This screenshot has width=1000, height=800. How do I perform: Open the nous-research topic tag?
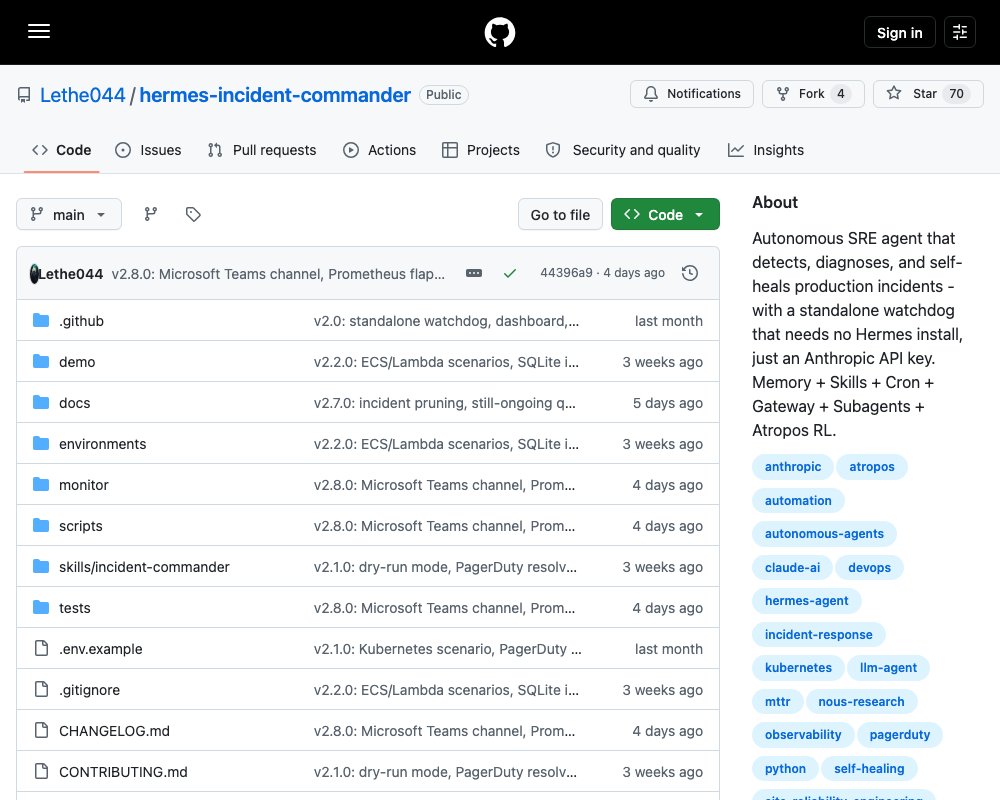click(x=862, y=701)
